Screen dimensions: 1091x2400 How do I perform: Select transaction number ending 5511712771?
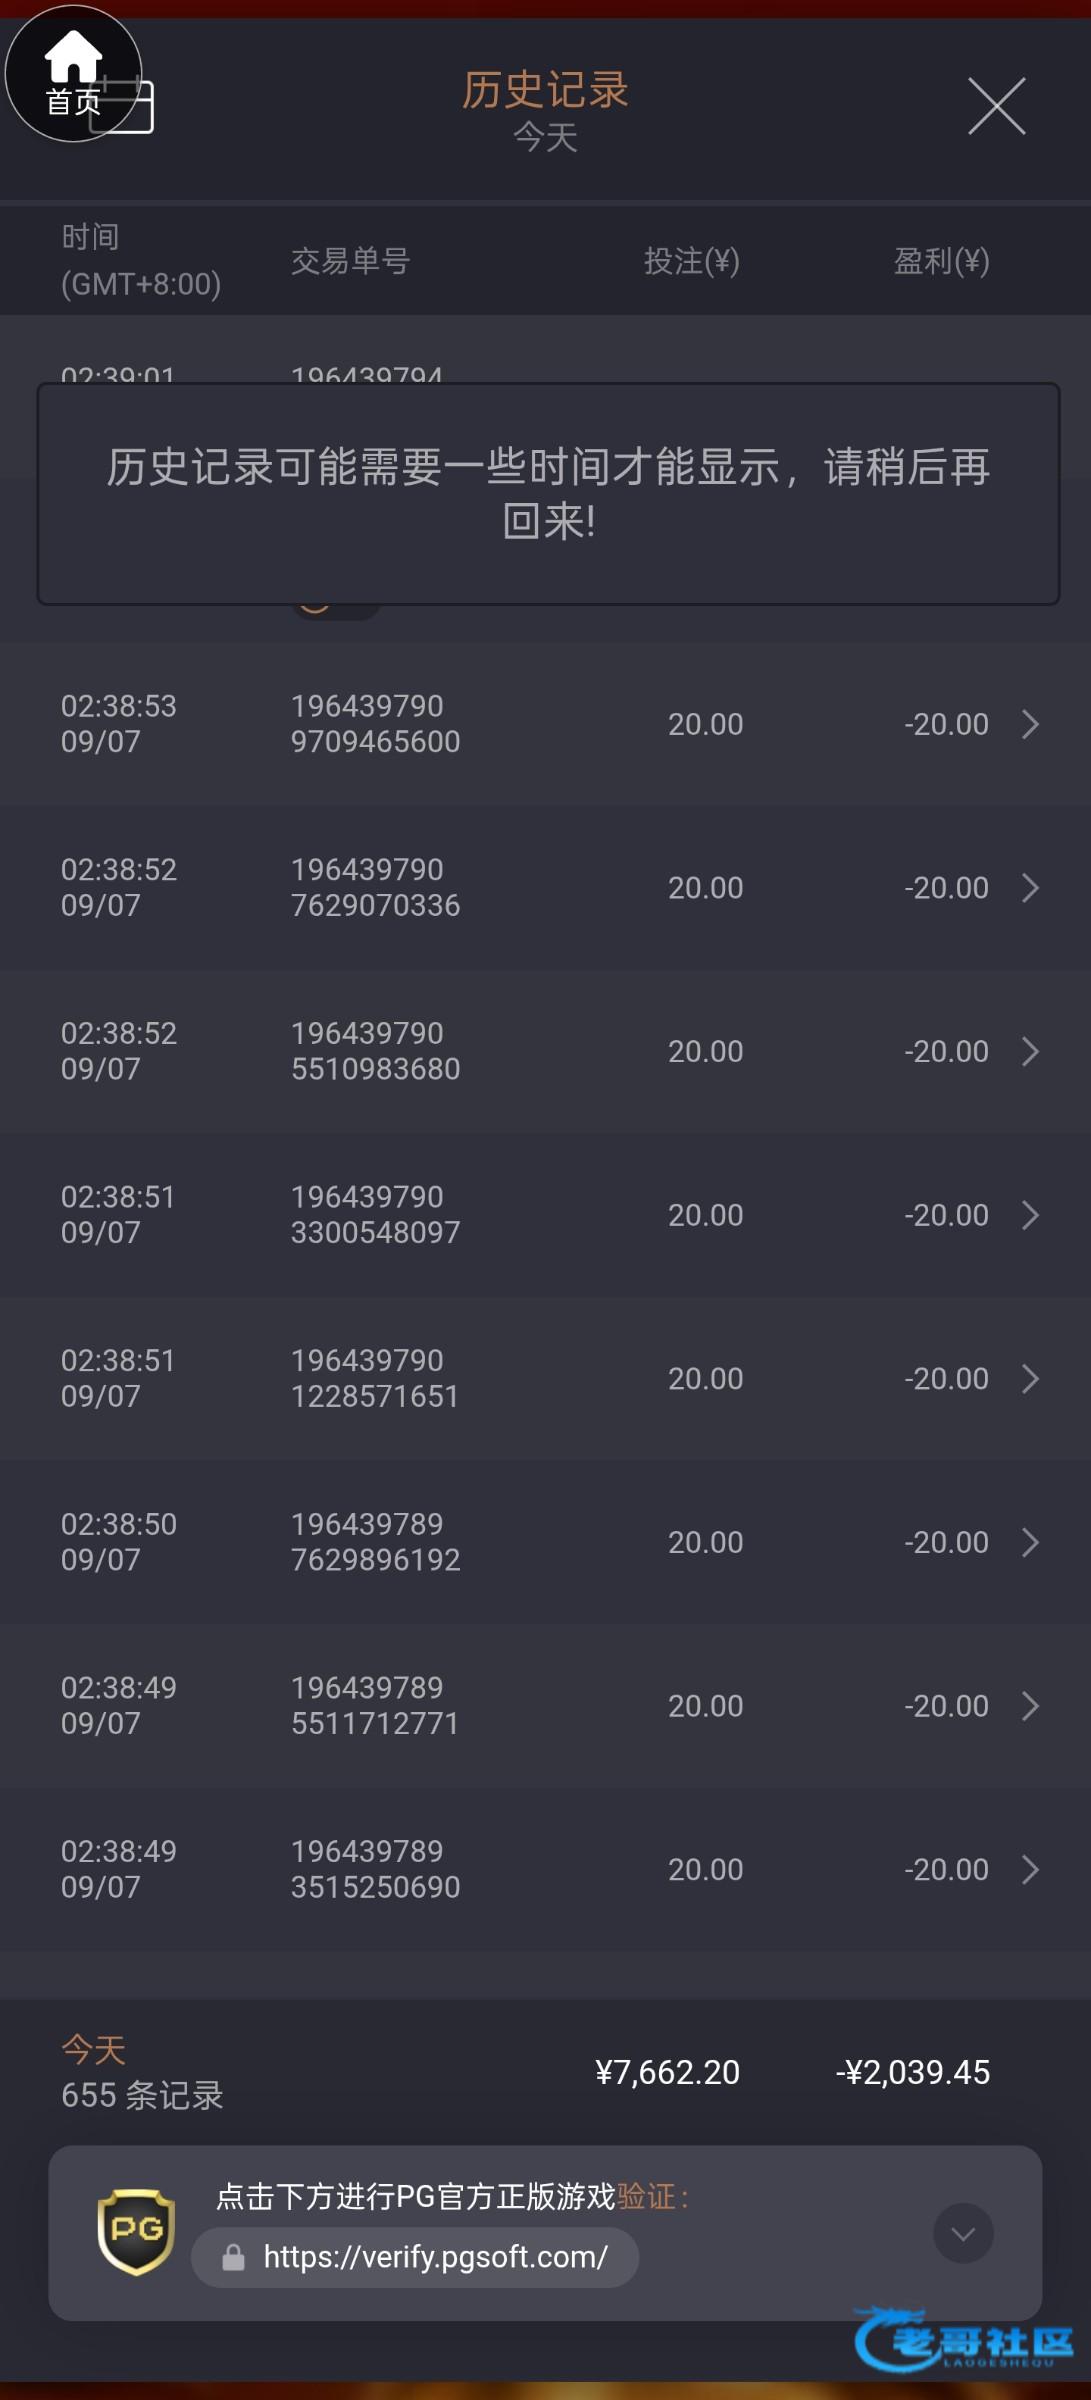(375, 1706)
